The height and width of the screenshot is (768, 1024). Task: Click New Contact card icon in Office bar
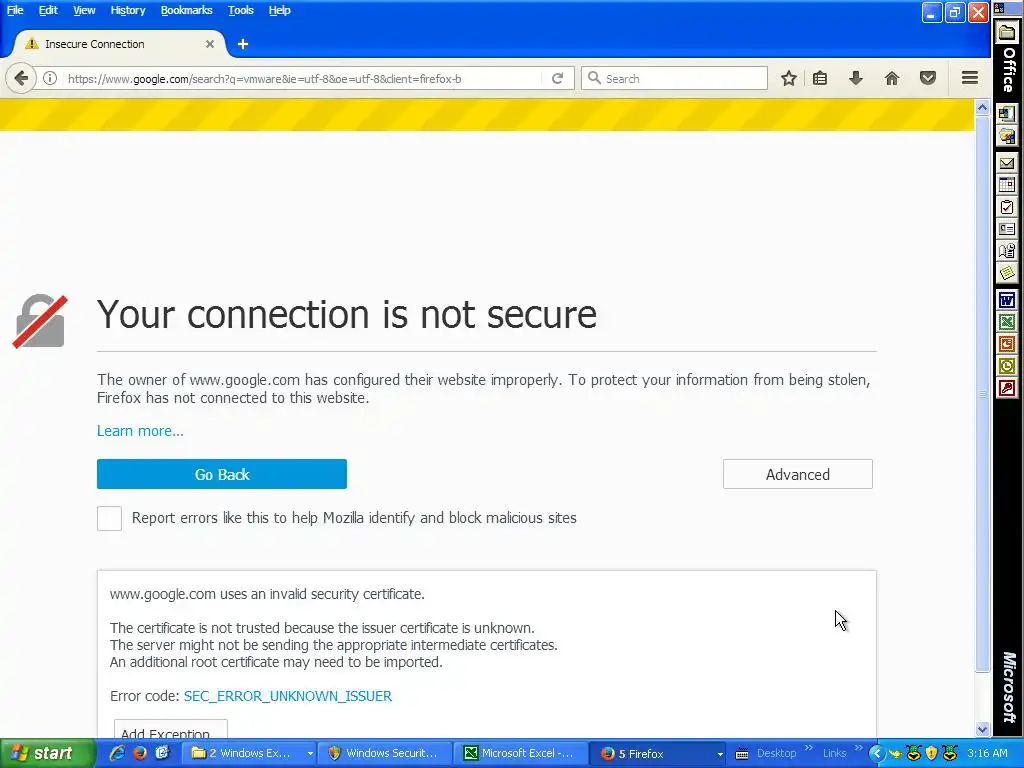[x=1006, y=229]
